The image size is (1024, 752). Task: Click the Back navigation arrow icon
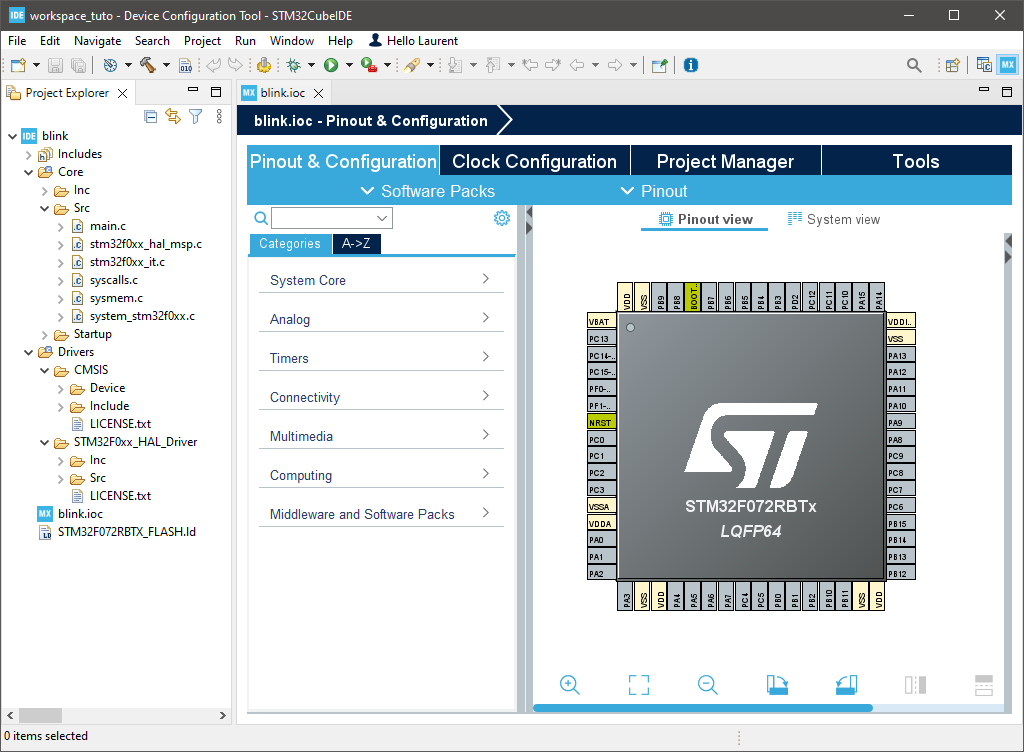(x=577, y=65)
